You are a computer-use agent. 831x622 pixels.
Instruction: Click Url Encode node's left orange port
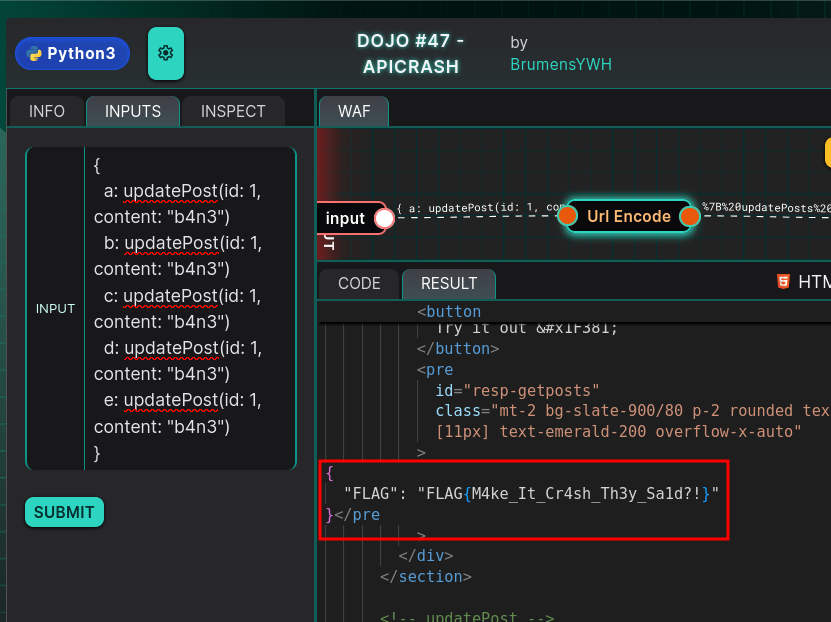(x=567, y=216)
